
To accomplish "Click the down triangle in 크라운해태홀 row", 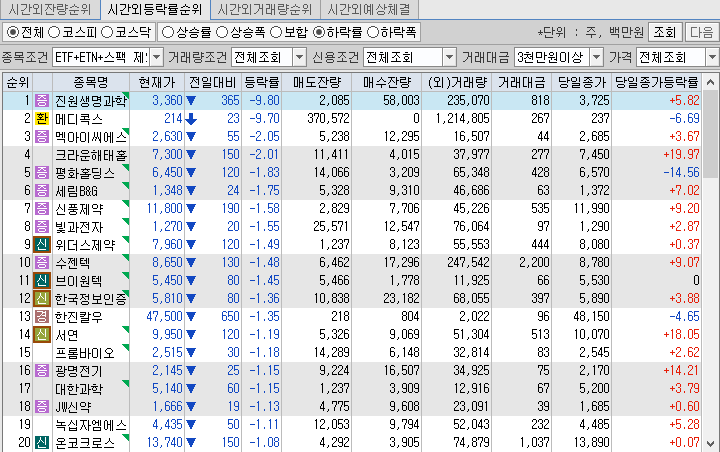I will coord(191,155).
